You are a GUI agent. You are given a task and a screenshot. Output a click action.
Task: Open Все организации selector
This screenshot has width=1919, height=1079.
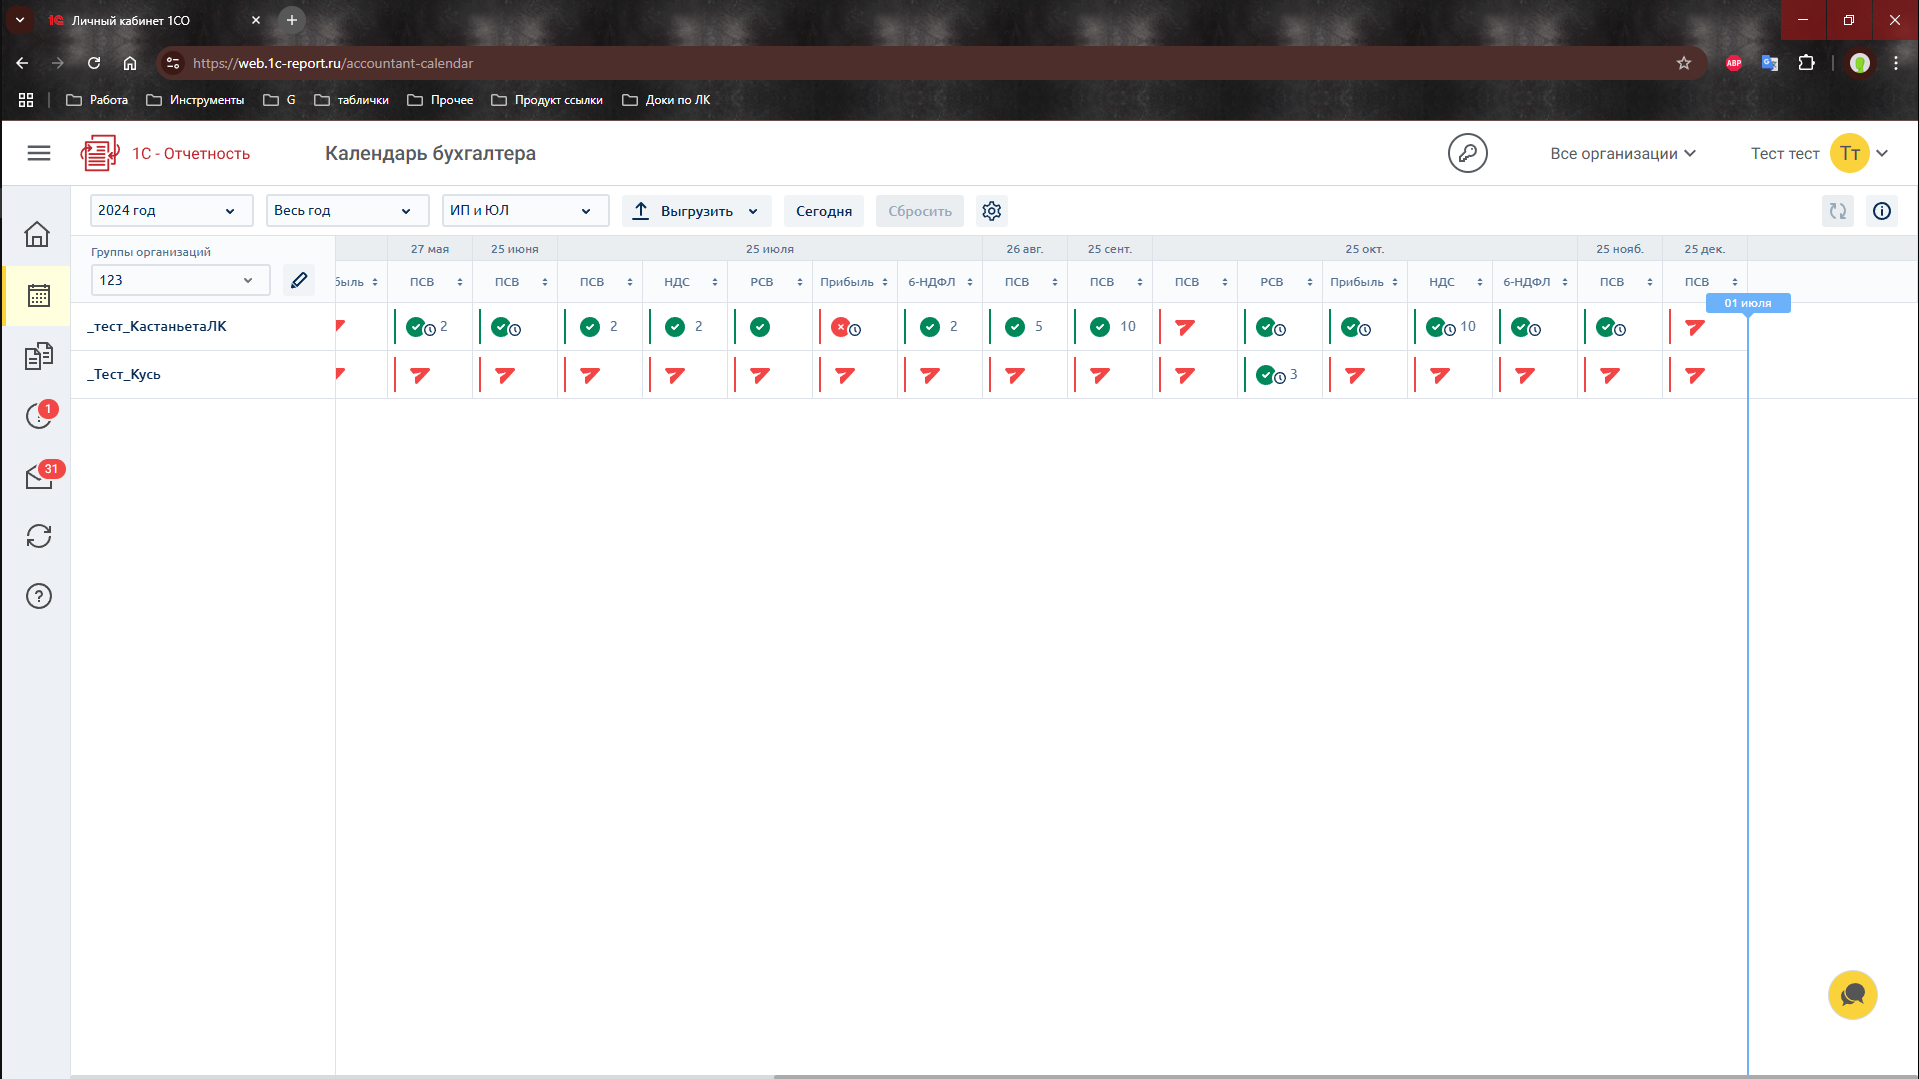coord(1622,153)
